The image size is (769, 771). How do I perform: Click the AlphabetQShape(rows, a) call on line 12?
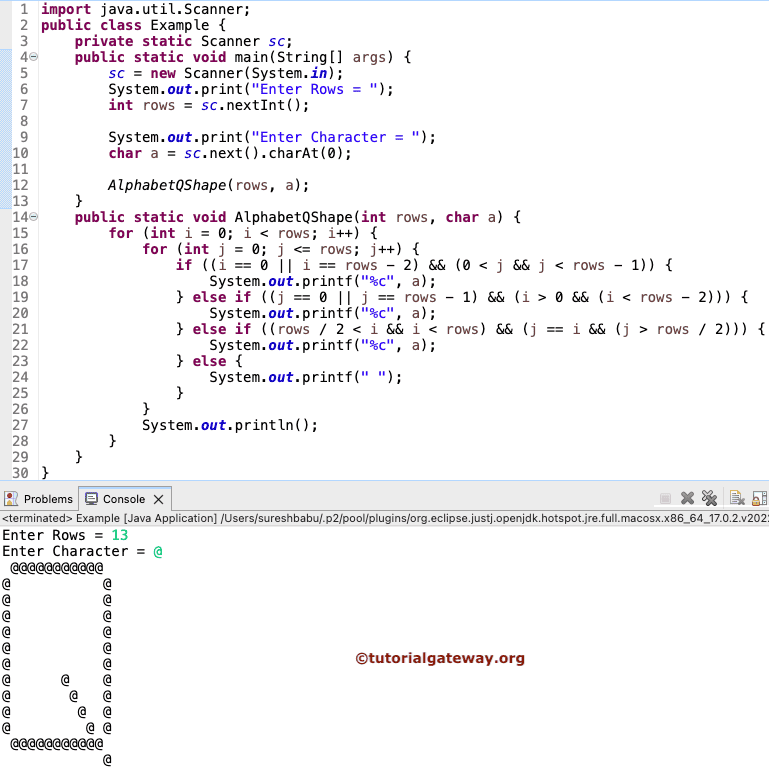click(x=208, y=185)
